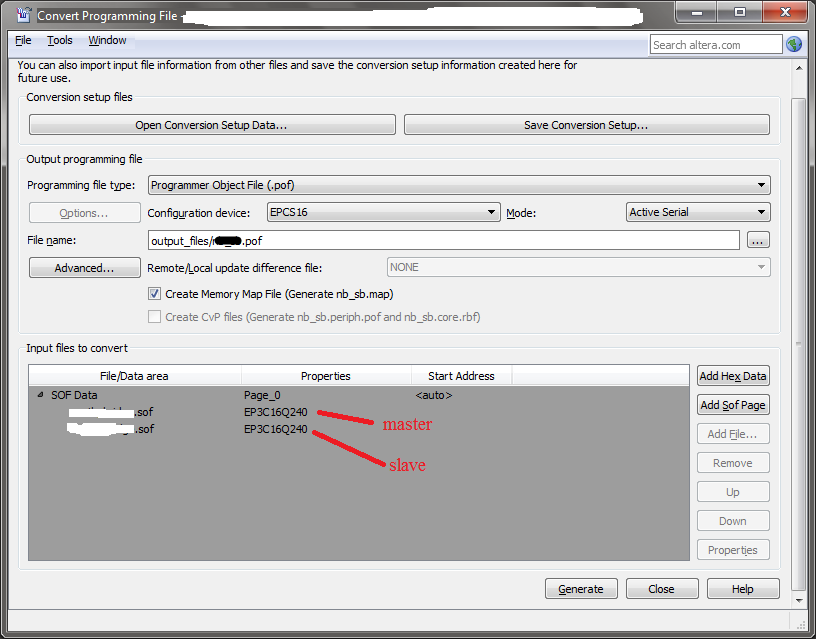Viewport: 816px width, 639px height.
Task: Toggle Create Memory Map File checkbox
Action: [x=154, y=294]
